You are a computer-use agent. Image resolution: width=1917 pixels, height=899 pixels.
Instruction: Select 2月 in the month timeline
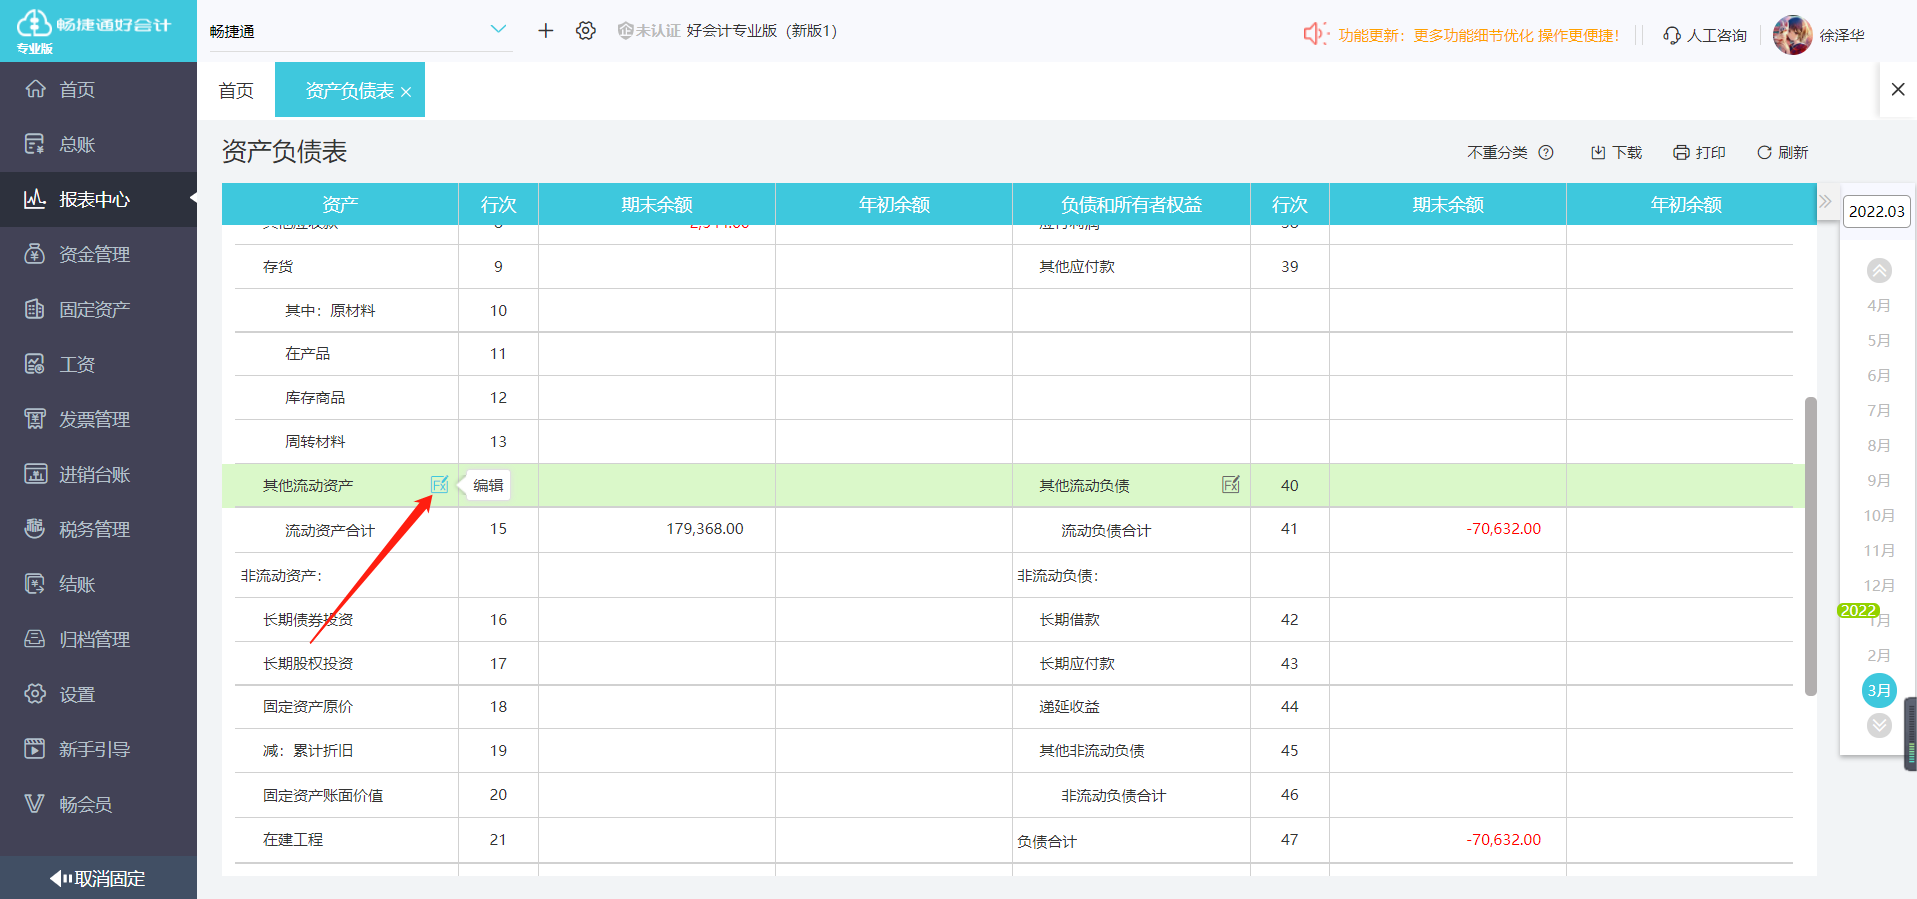[1879, 655]
